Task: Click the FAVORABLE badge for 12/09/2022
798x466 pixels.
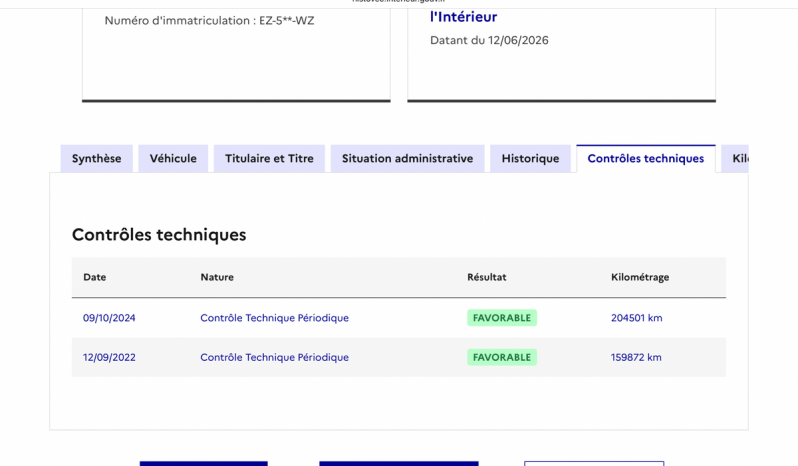Action: (x=502, y=357)
